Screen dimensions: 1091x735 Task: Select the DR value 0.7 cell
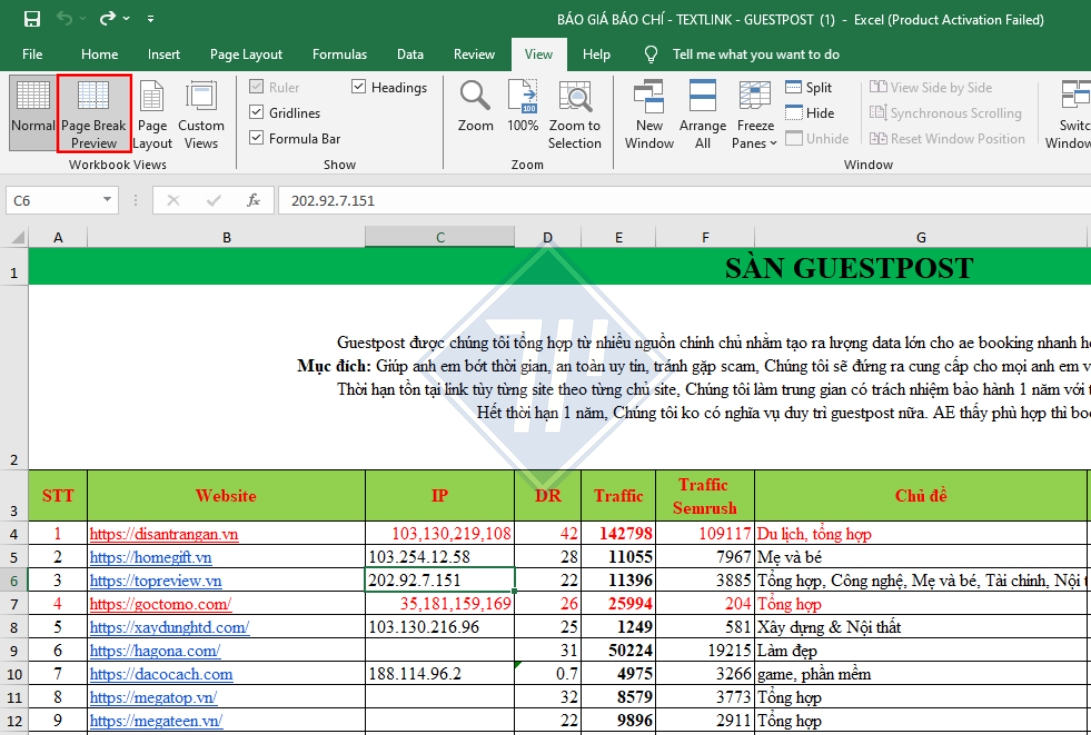click(x=548, y=674)
